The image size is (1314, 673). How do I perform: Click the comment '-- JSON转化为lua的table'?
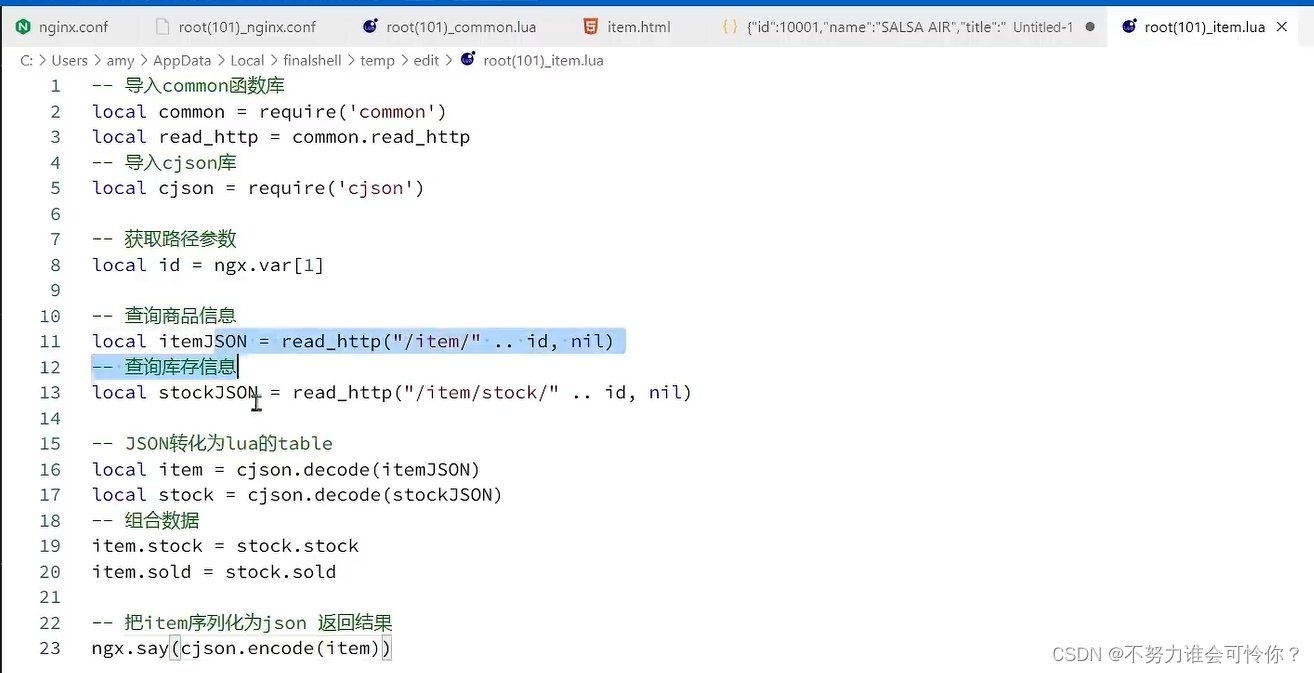tap(212, 443)
